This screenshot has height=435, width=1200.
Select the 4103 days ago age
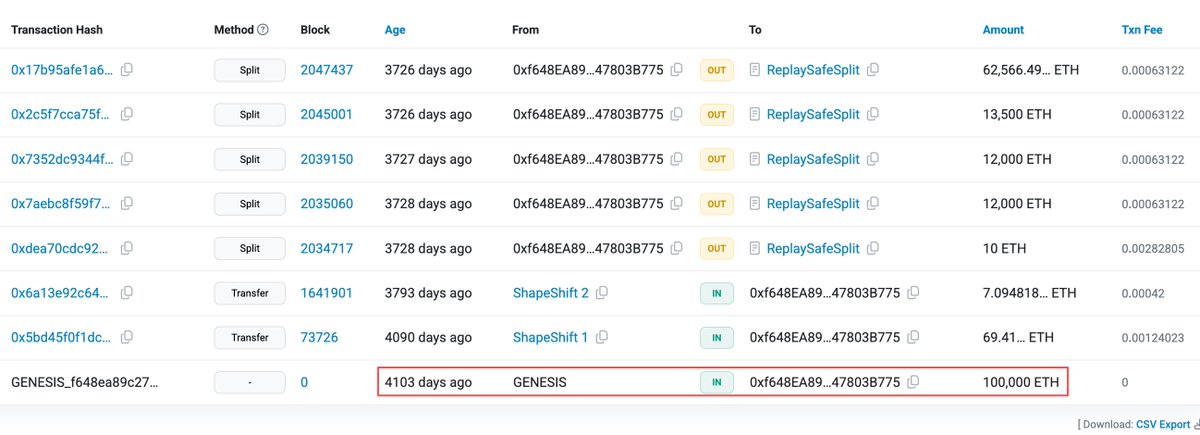(x=428, y=382)
